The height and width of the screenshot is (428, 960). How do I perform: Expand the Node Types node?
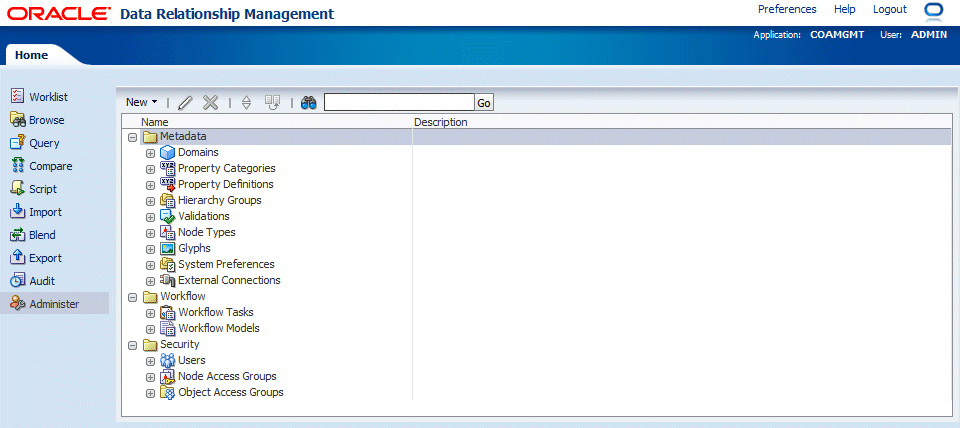(x=151, y=233)
